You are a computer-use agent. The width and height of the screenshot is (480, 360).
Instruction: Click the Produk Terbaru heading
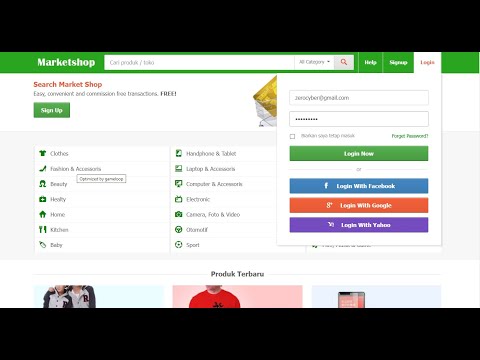click(237, 274)
